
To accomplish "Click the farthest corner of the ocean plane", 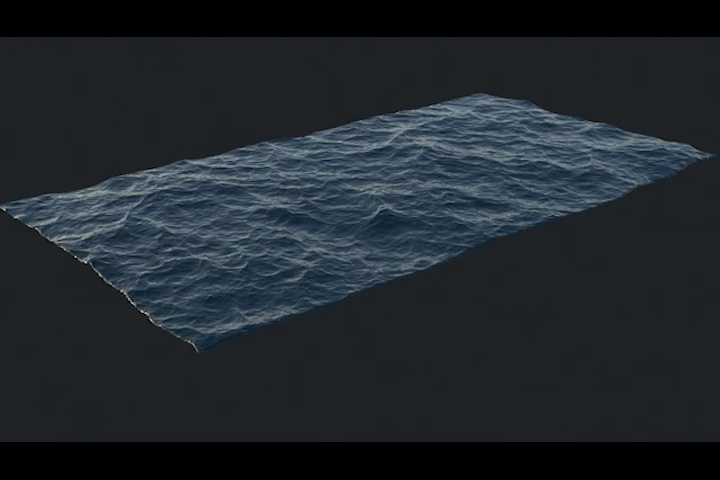I will click(x=478, y=95).
